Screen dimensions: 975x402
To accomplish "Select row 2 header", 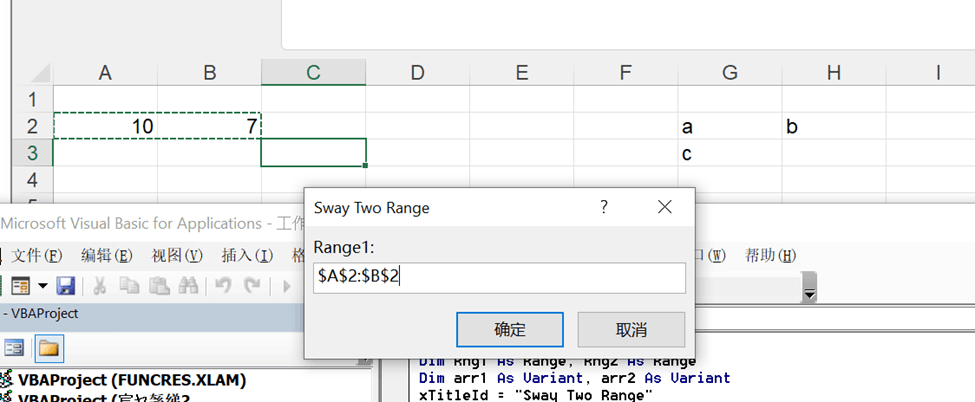I will [32, 126].
